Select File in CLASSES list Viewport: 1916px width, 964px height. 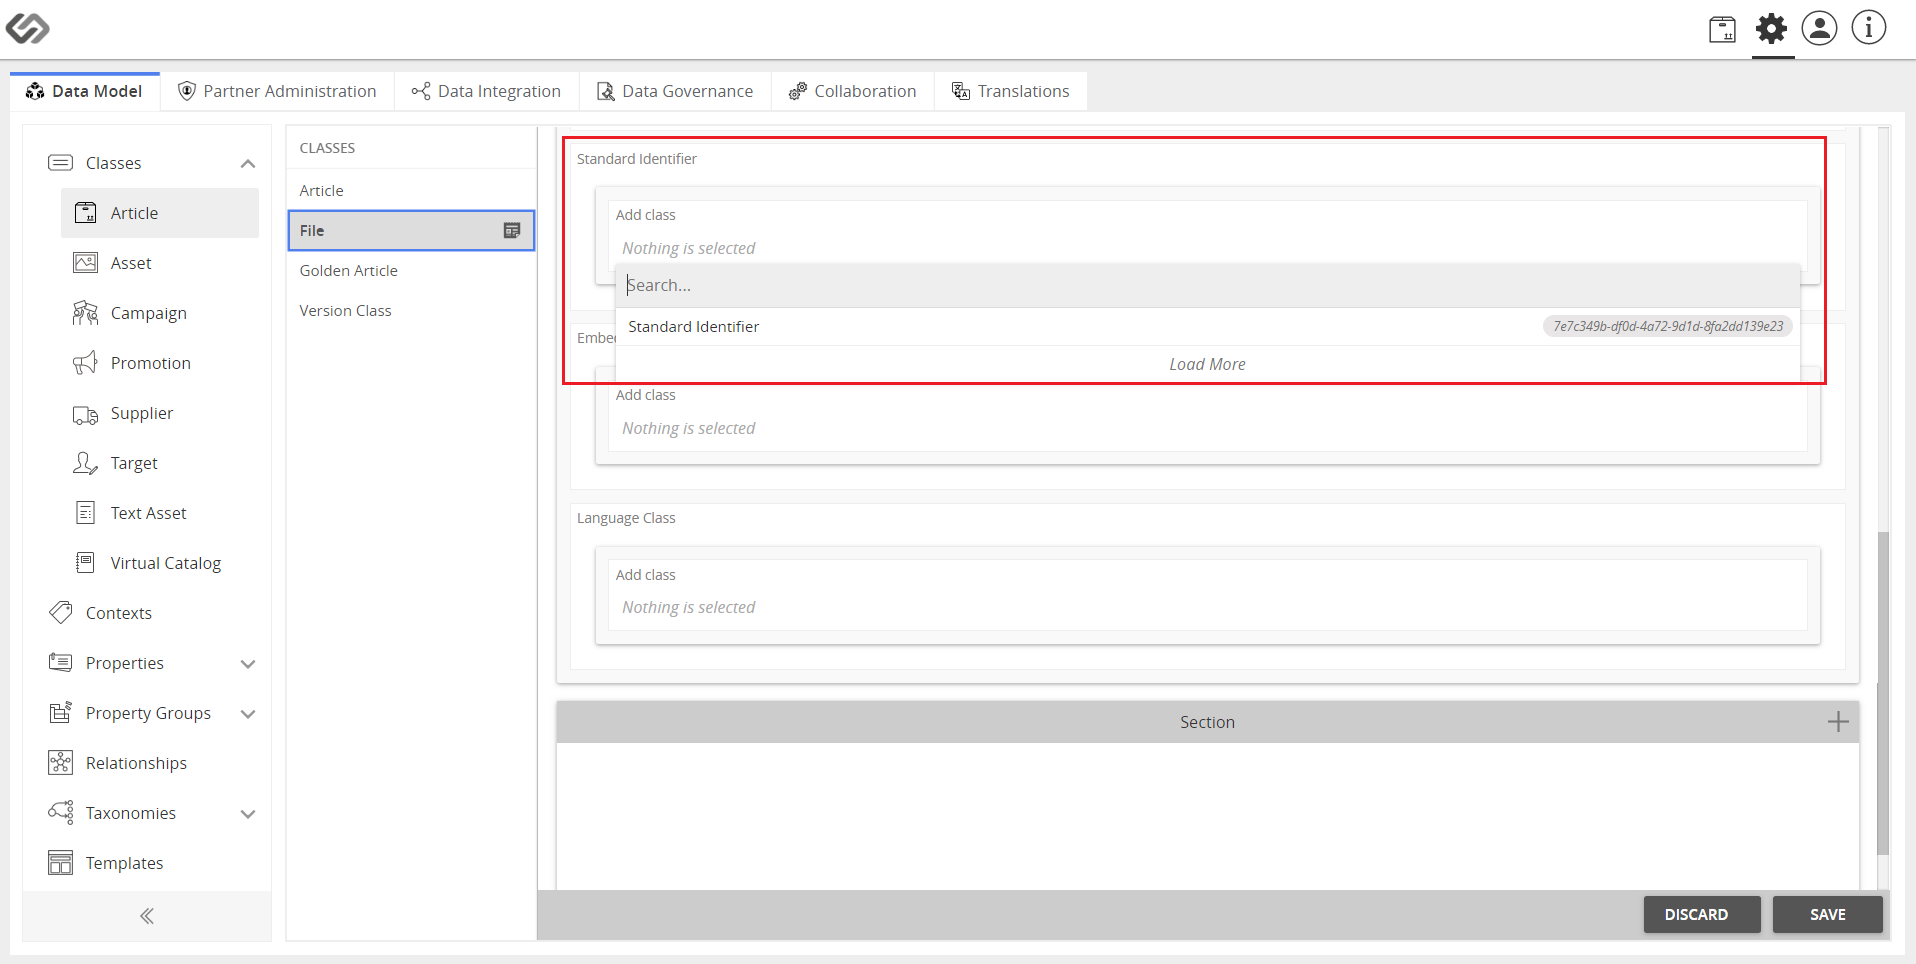[x=411, y=230]
